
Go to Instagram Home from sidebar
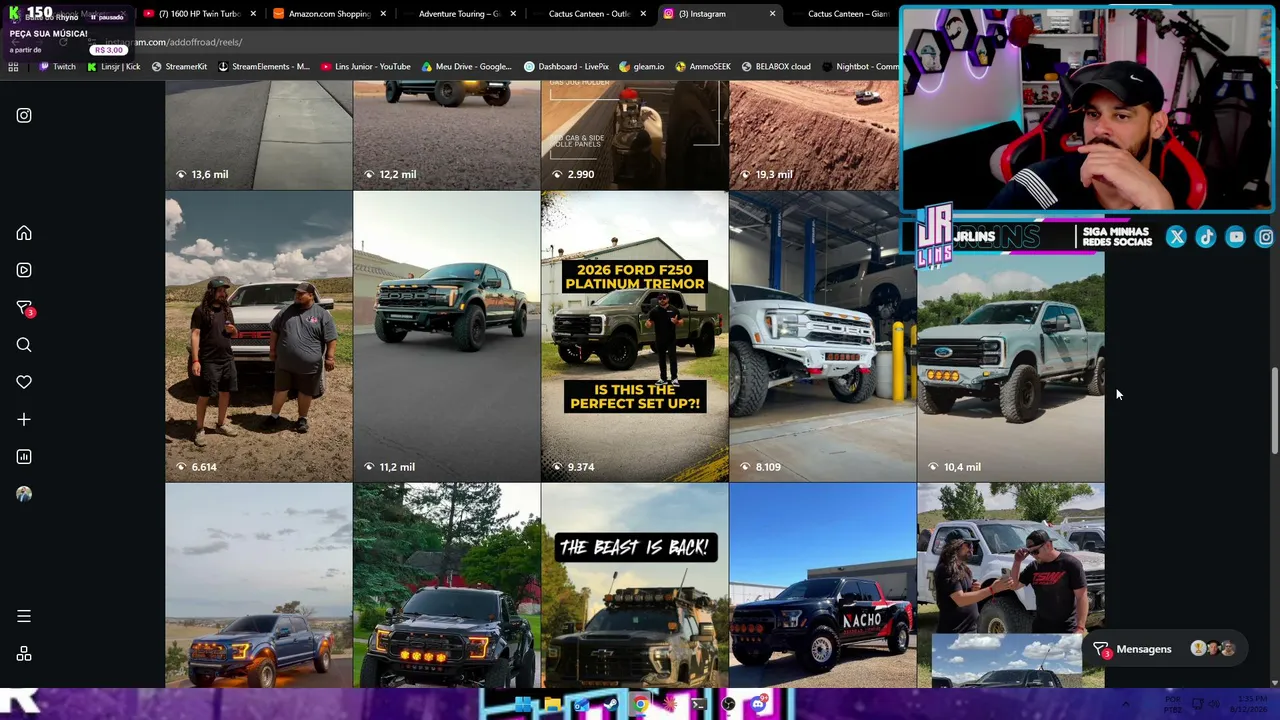click(24, 233)
